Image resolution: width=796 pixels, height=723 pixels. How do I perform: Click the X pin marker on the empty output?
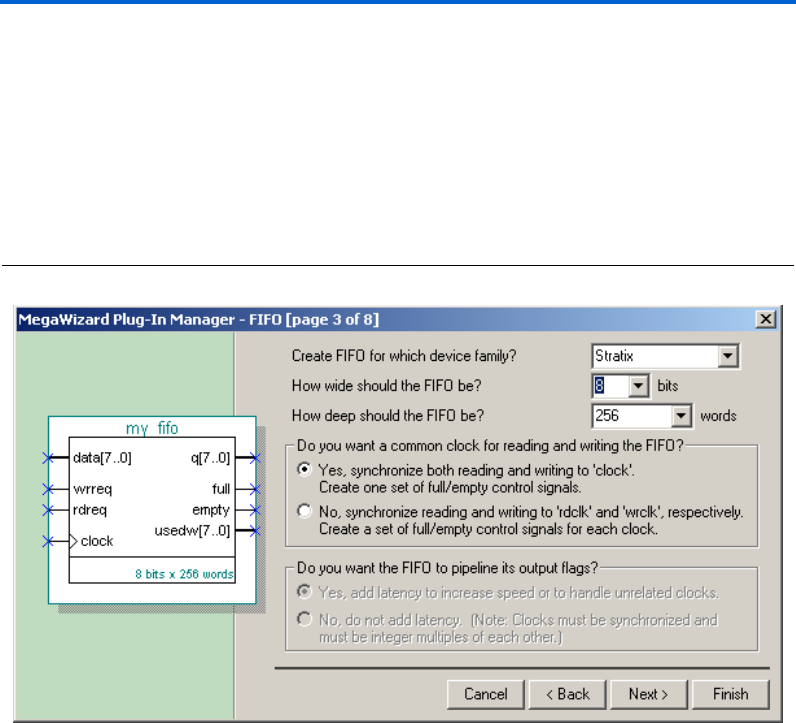pos(255,510)
